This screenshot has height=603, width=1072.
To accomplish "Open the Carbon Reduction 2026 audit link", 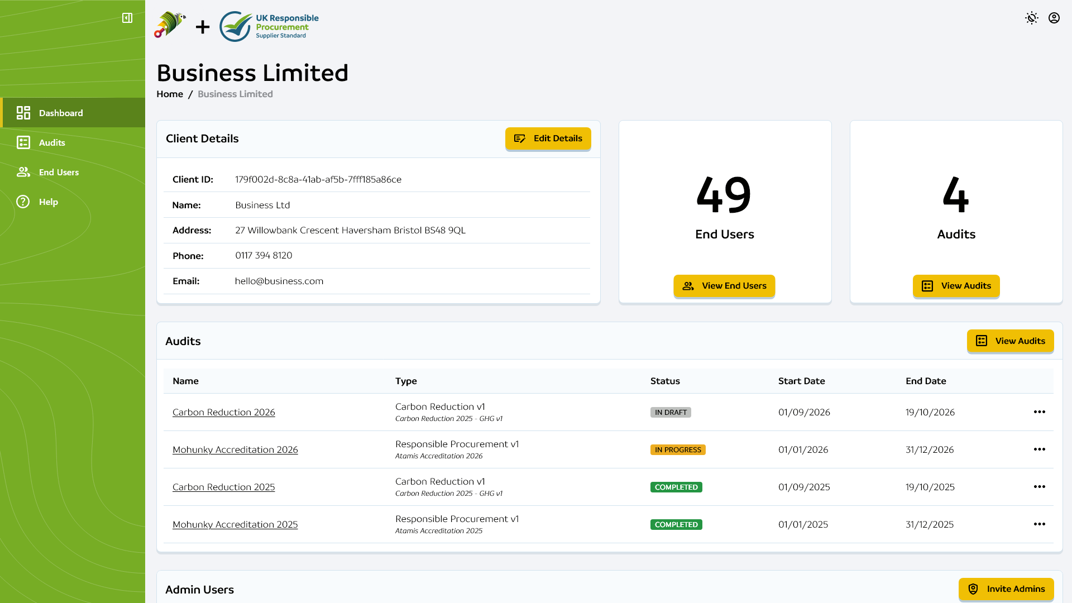I will pos(223,412).
